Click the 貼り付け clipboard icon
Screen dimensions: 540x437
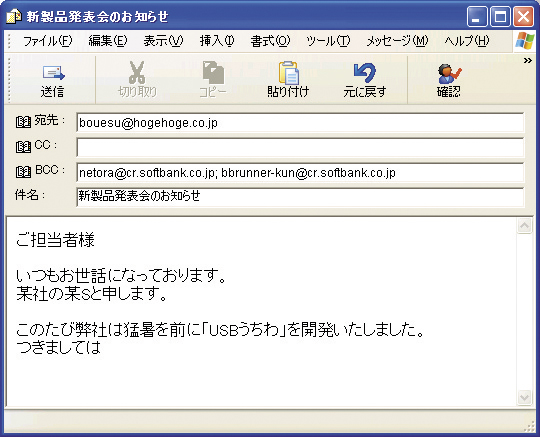[x=289, y=72]
